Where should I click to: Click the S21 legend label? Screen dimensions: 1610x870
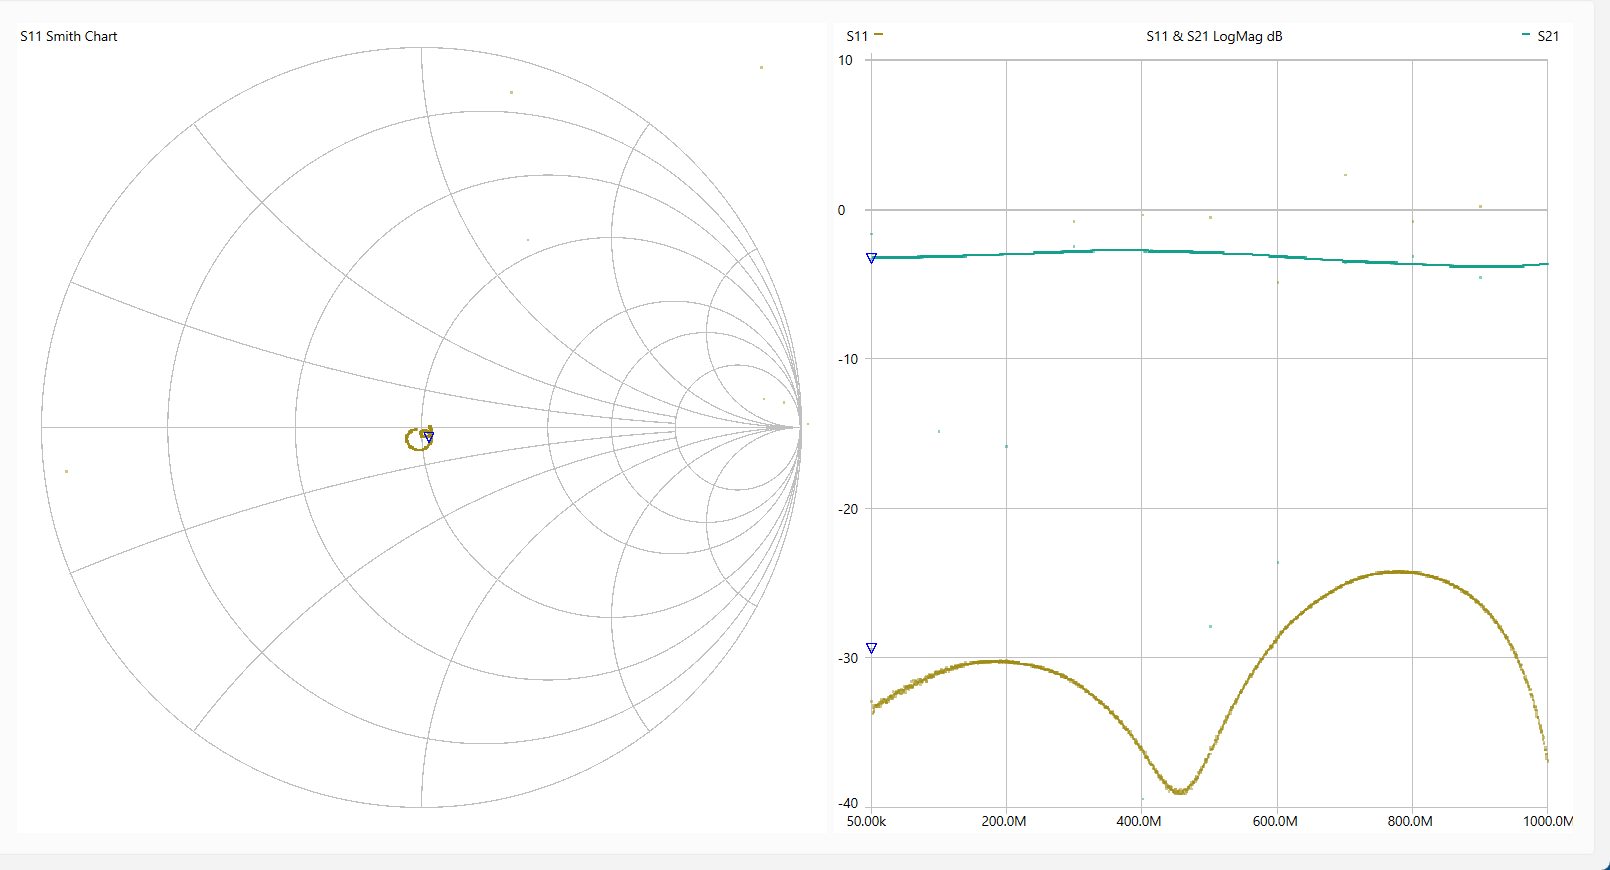[1547, 36]
